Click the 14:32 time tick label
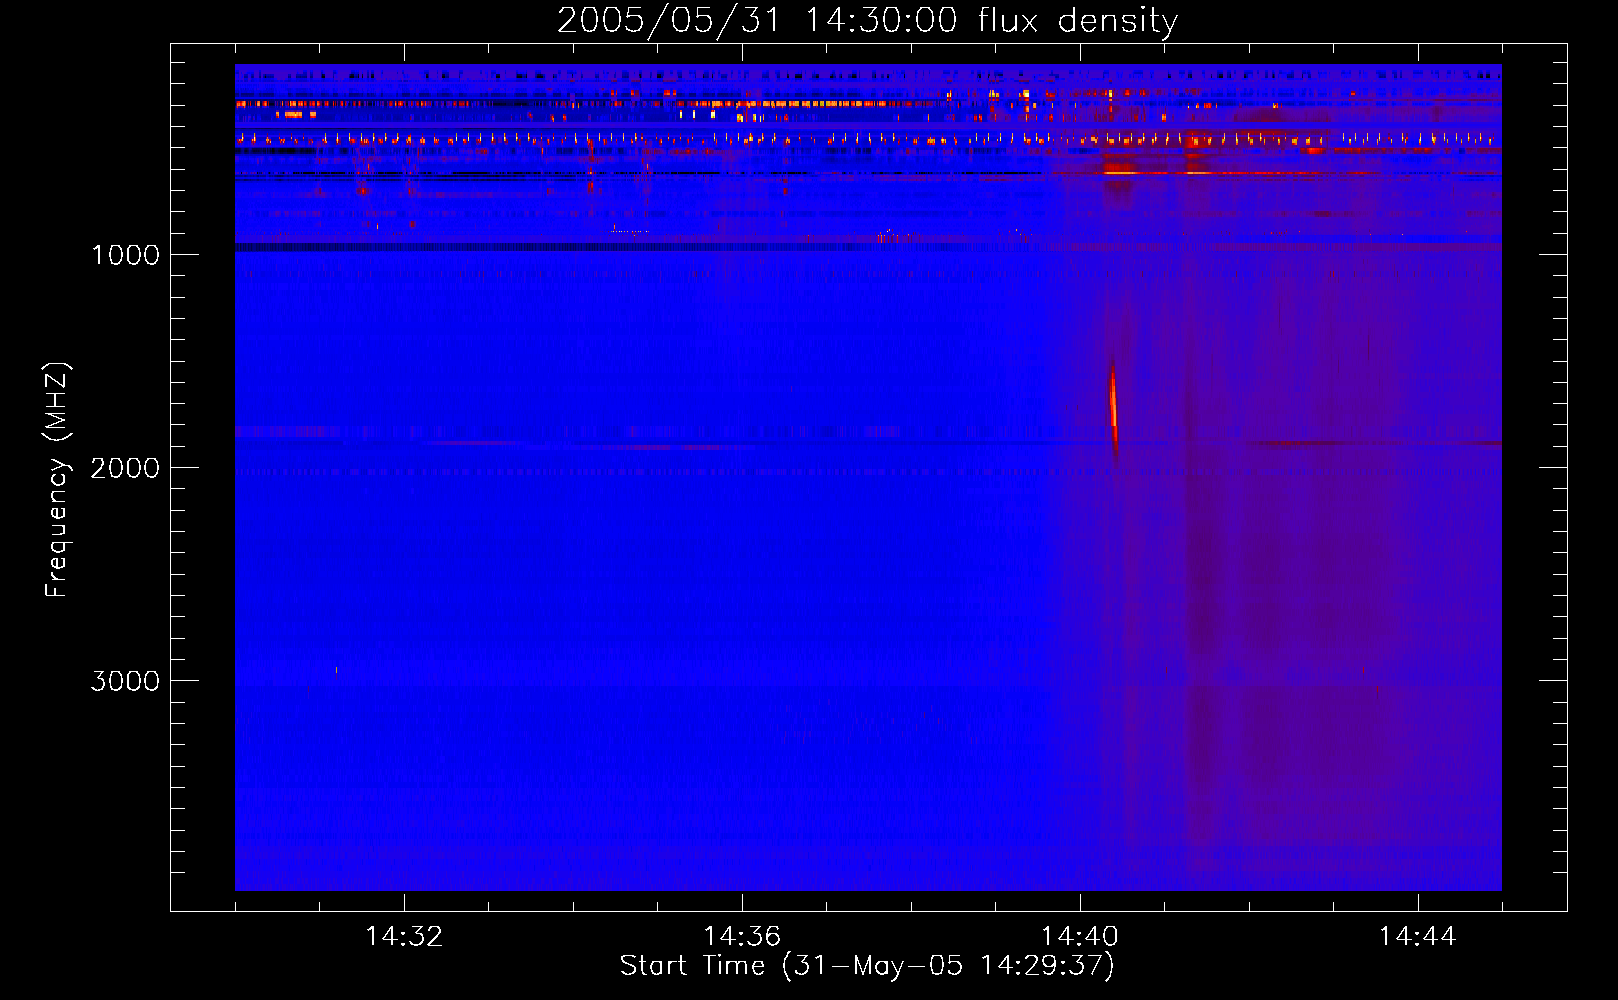1618x1000 pixels. coord(404,936)
